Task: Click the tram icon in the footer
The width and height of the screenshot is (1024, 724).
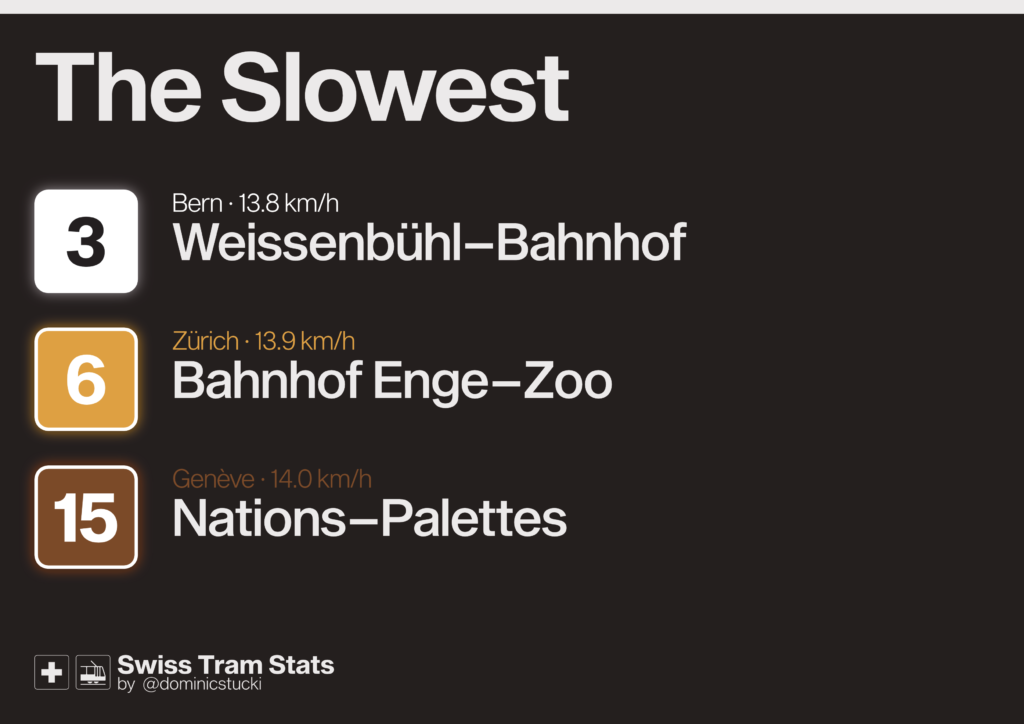Action: coord(93,672)
